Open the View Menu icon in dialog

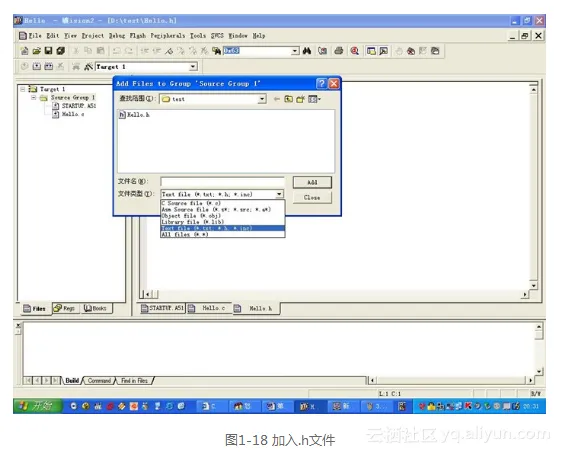tap(314, 99)
